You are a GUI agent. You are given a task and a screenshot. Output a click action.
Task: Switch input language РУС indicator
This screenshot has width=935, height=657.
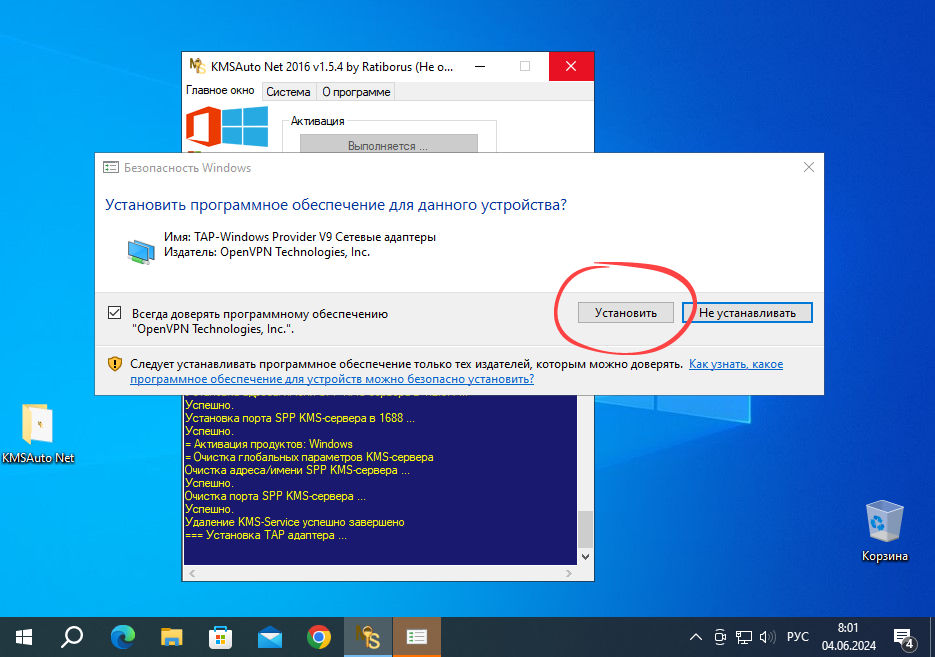[797, 637]
